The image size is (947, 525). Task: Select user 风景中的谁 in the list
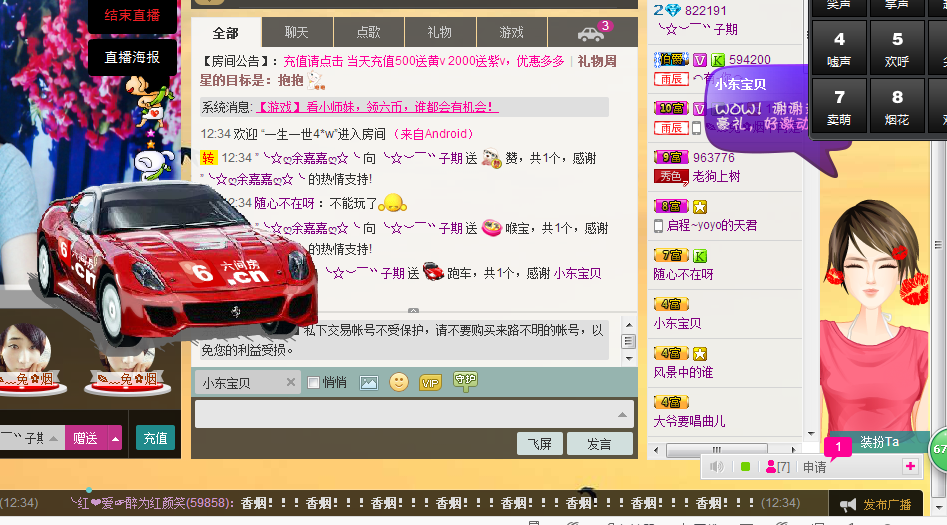(x=683, y=372)
